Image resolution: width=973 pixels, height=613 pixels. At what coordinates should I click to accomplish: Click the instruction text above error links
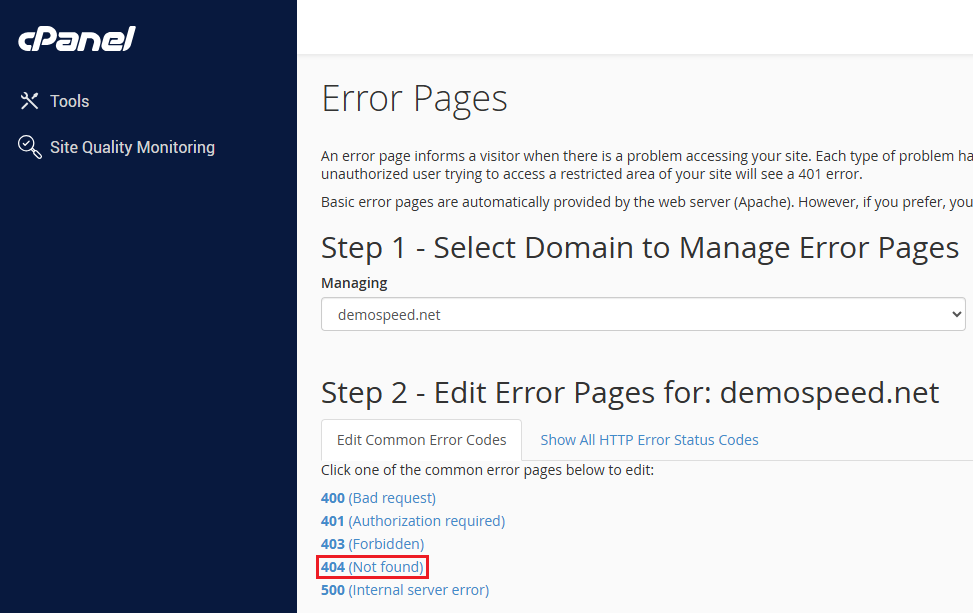[x=487, y=470]
